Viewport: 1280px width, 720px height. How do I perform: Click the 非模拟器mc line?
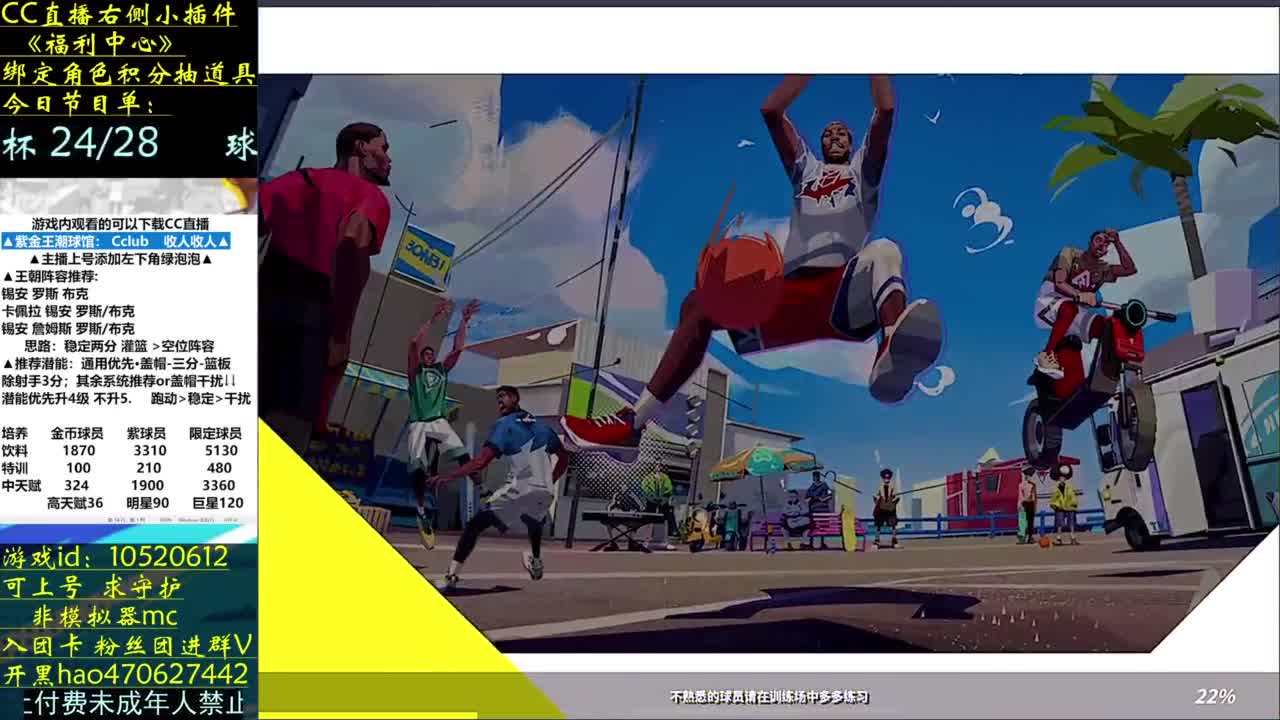[x=105, y=616]
